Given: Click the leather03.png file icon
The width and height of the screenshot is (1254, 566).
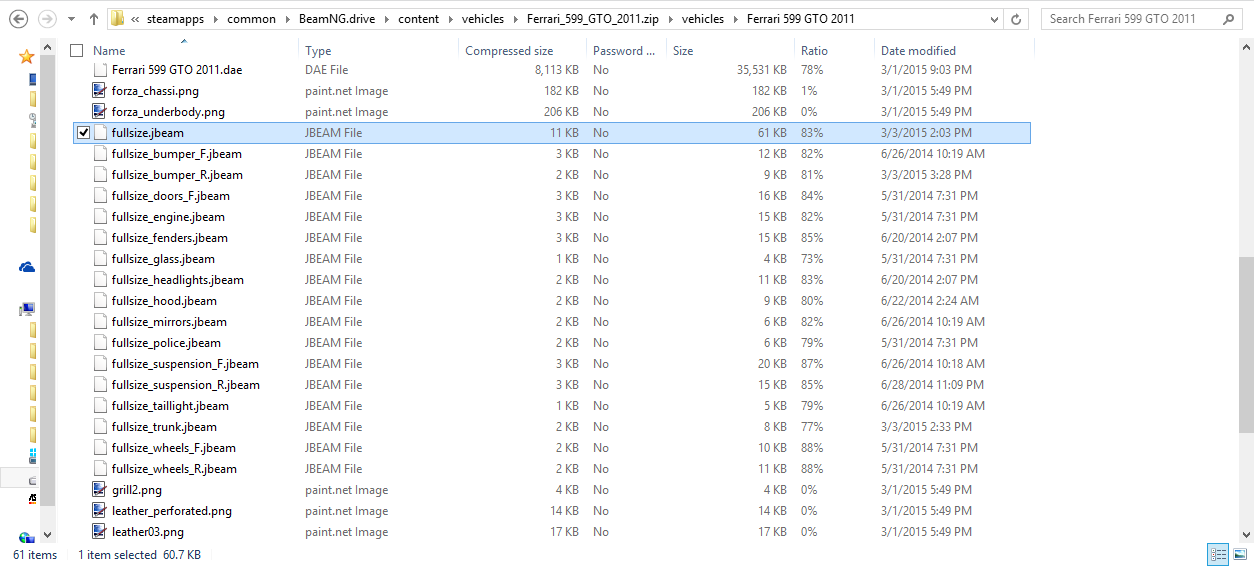Looking at the screenshot, I should [x=99, y=532].
